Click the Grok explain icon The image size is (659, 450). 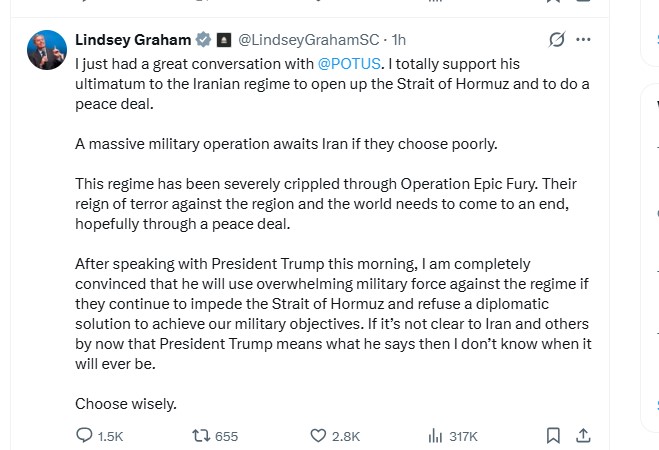(x=557, y=40)
